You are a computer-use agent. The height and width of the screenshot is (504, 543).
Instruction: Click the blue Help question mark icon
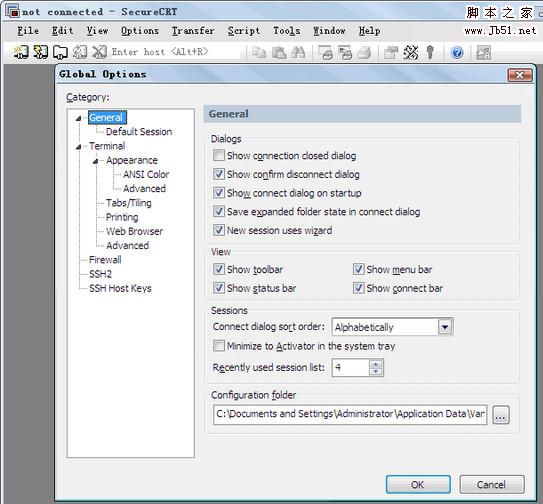click(457, 53)
